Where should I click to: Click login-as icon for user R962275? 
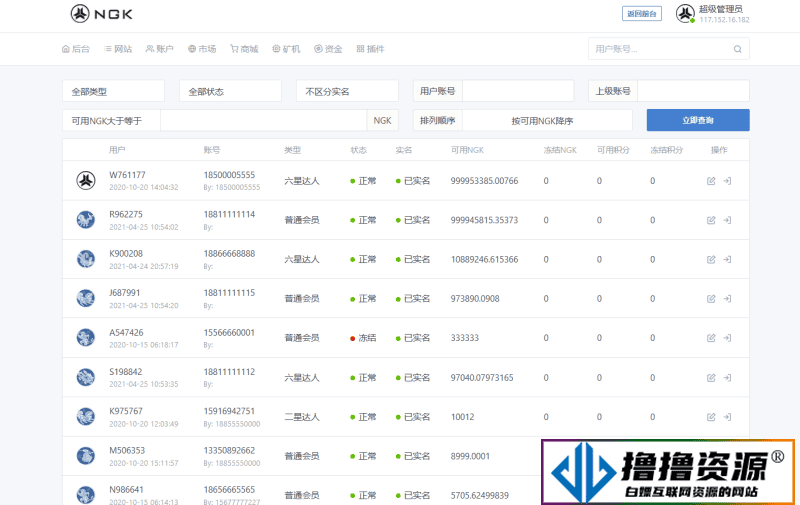click(x=728, y=220)
